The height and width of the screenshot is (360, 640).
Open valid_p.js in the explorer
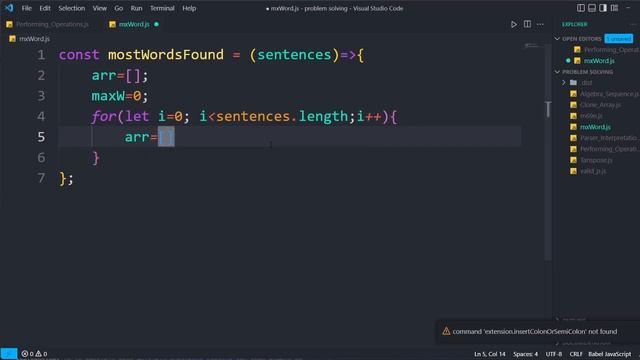pyautogui.click(x=593, y=171)
